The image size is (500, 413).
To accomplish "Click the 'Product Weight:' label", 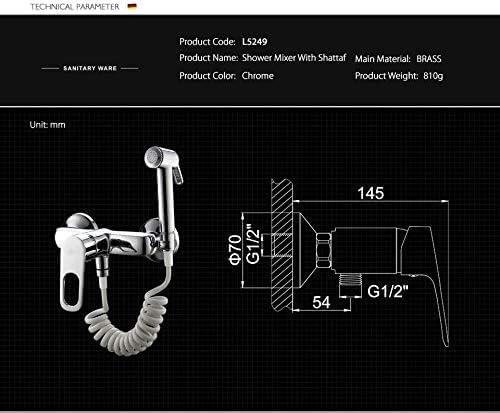I will click(386, 76).
